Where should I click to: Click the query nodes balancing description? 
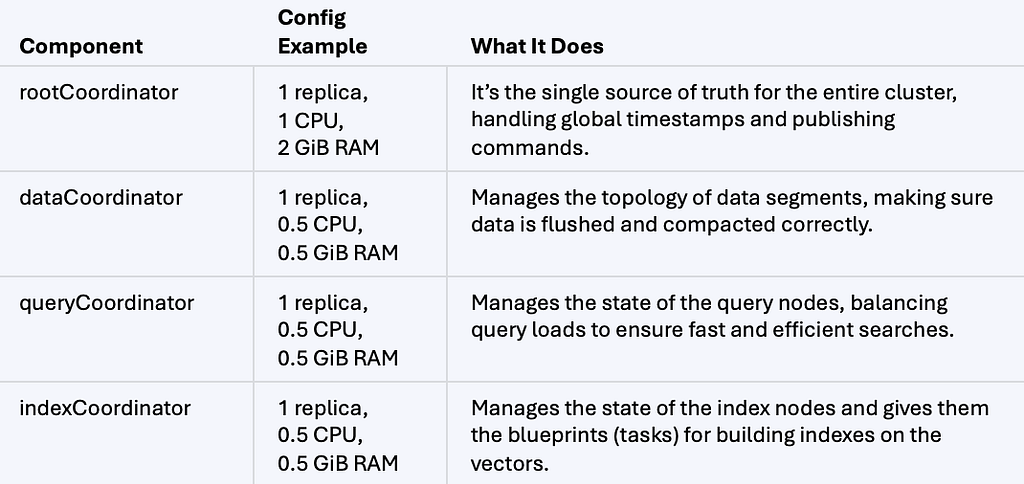[712, 317]
